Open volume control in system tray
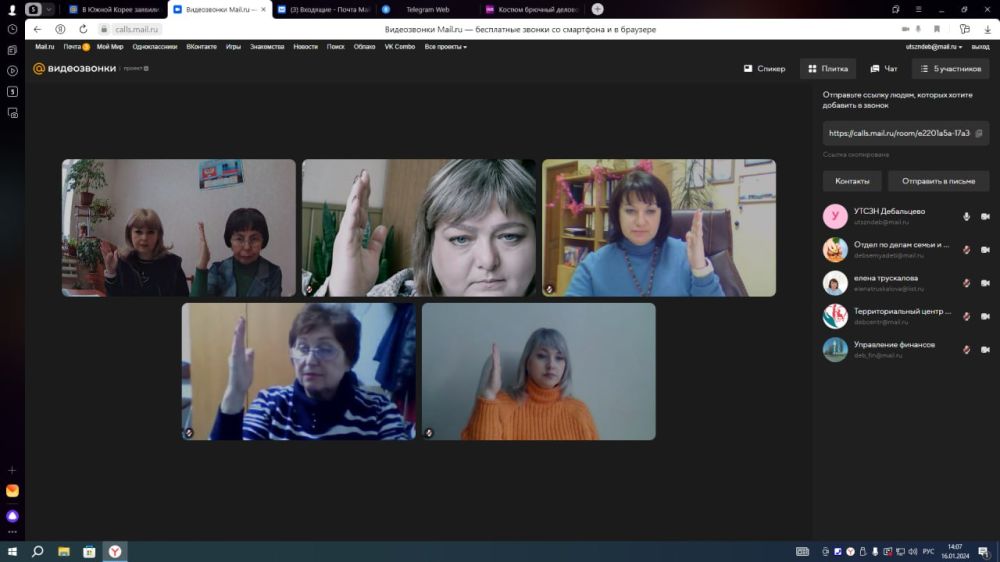 pyautogui.click(x=913, y=552)
